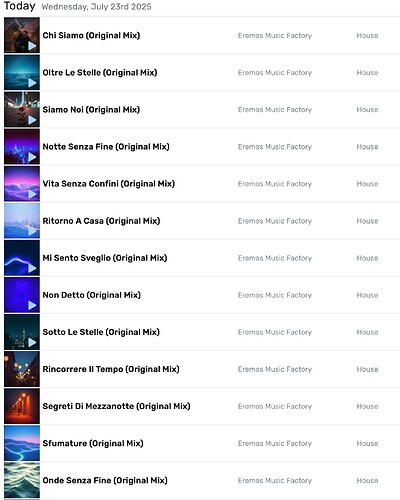Screen dimensions: 400x500
Task: Play Non Detto track preview
Action: coord(32,305)
